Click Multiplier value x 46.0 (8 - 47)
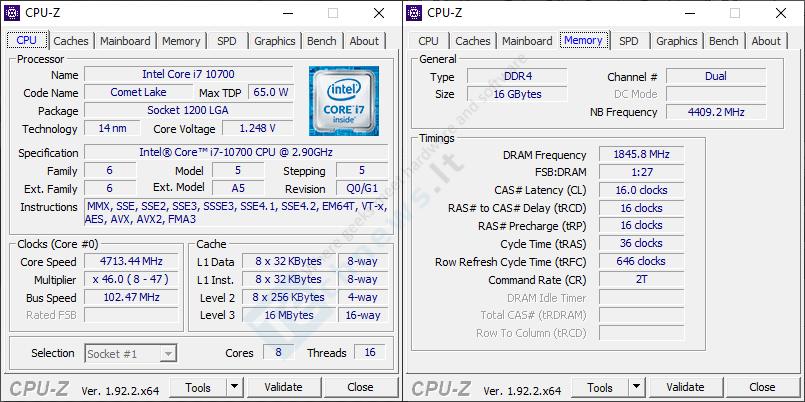This screenshot has height=402, width=805. 131,279
